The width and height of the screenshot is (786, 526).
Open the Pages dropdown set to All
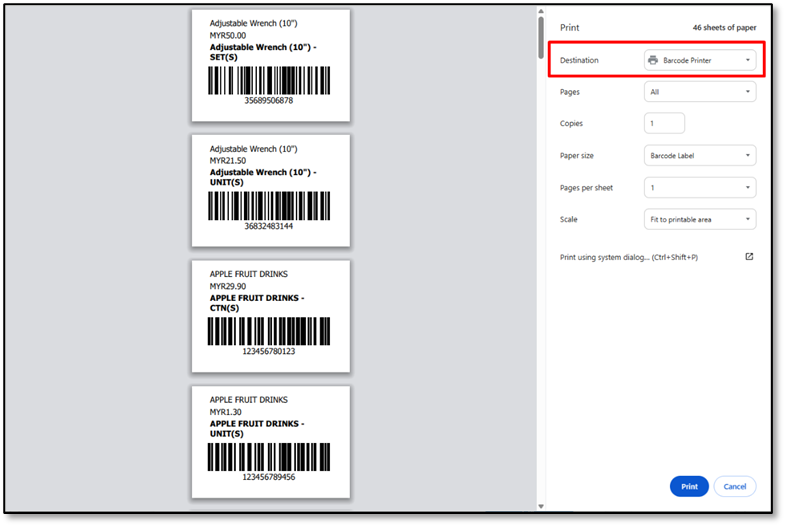[700, 92]
